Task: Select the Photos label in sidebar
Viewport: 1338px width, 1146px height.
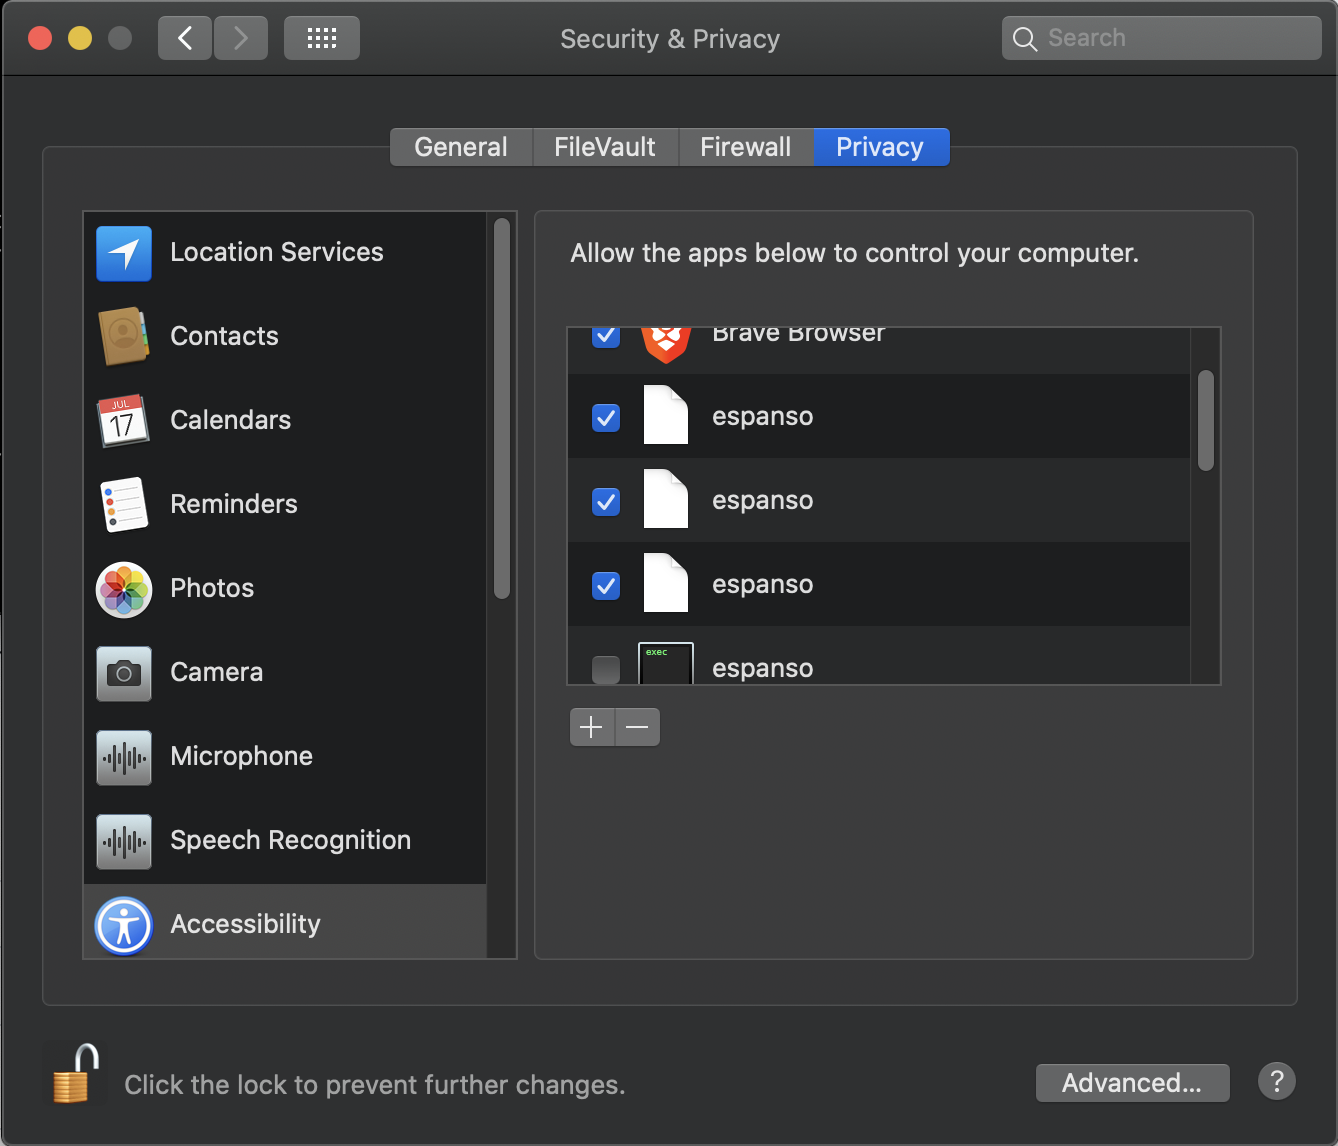Action: pyautogui.click(x=212, y=588)
